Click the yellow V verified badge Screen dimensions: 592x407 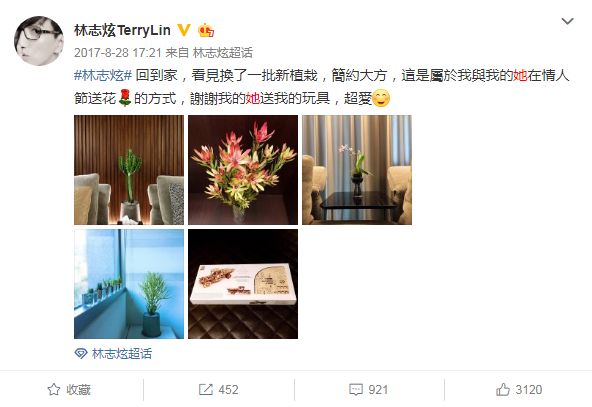tap(183, 30)
